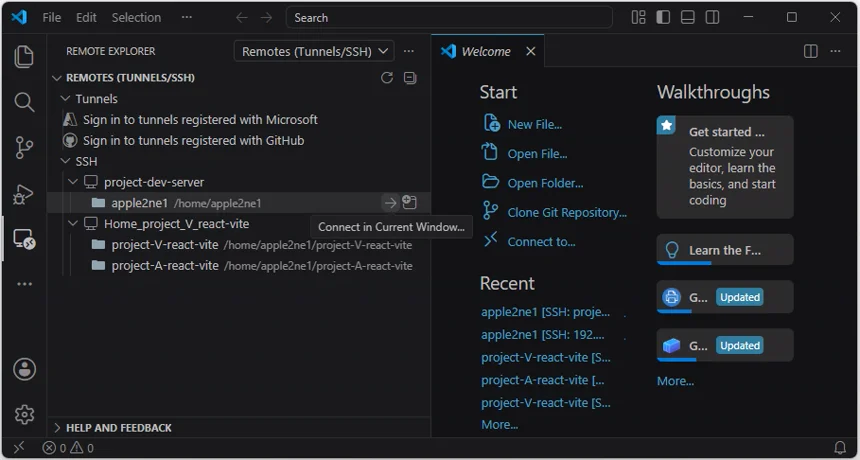The width and height of the screenshot is (860, 460).
Task: Collapse the SSH tree node
Action: click(65, 161)
